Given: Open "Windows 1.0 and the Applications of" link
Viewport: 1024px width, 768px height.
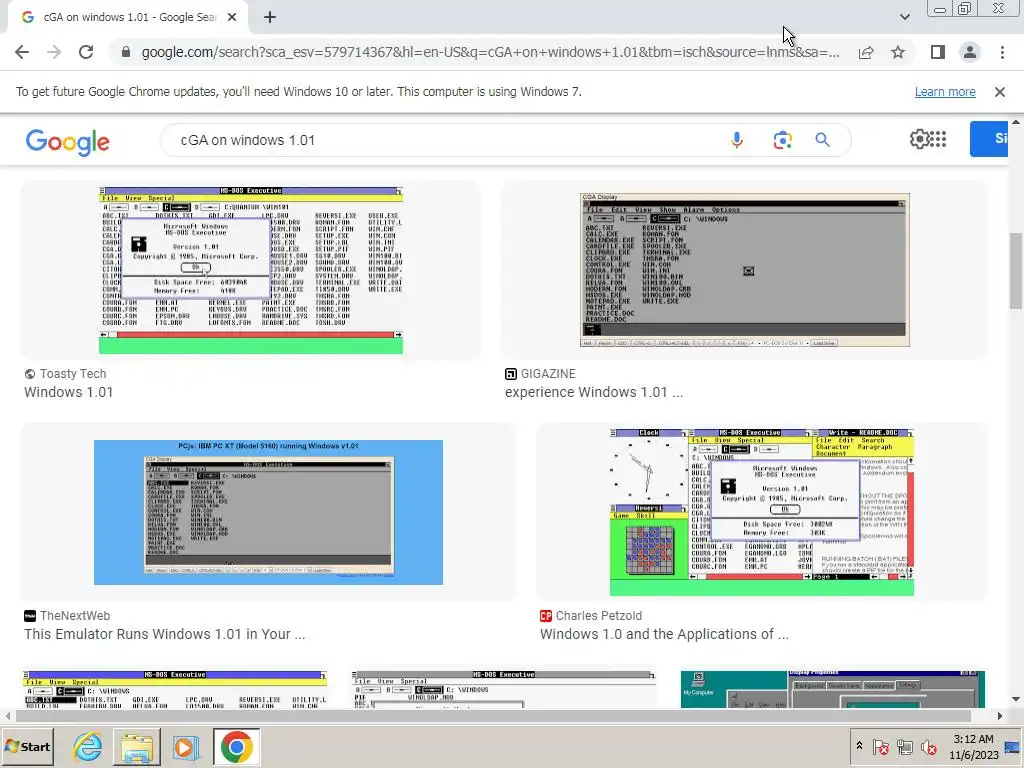Looking at the screenshot, I should click(664, 634).
